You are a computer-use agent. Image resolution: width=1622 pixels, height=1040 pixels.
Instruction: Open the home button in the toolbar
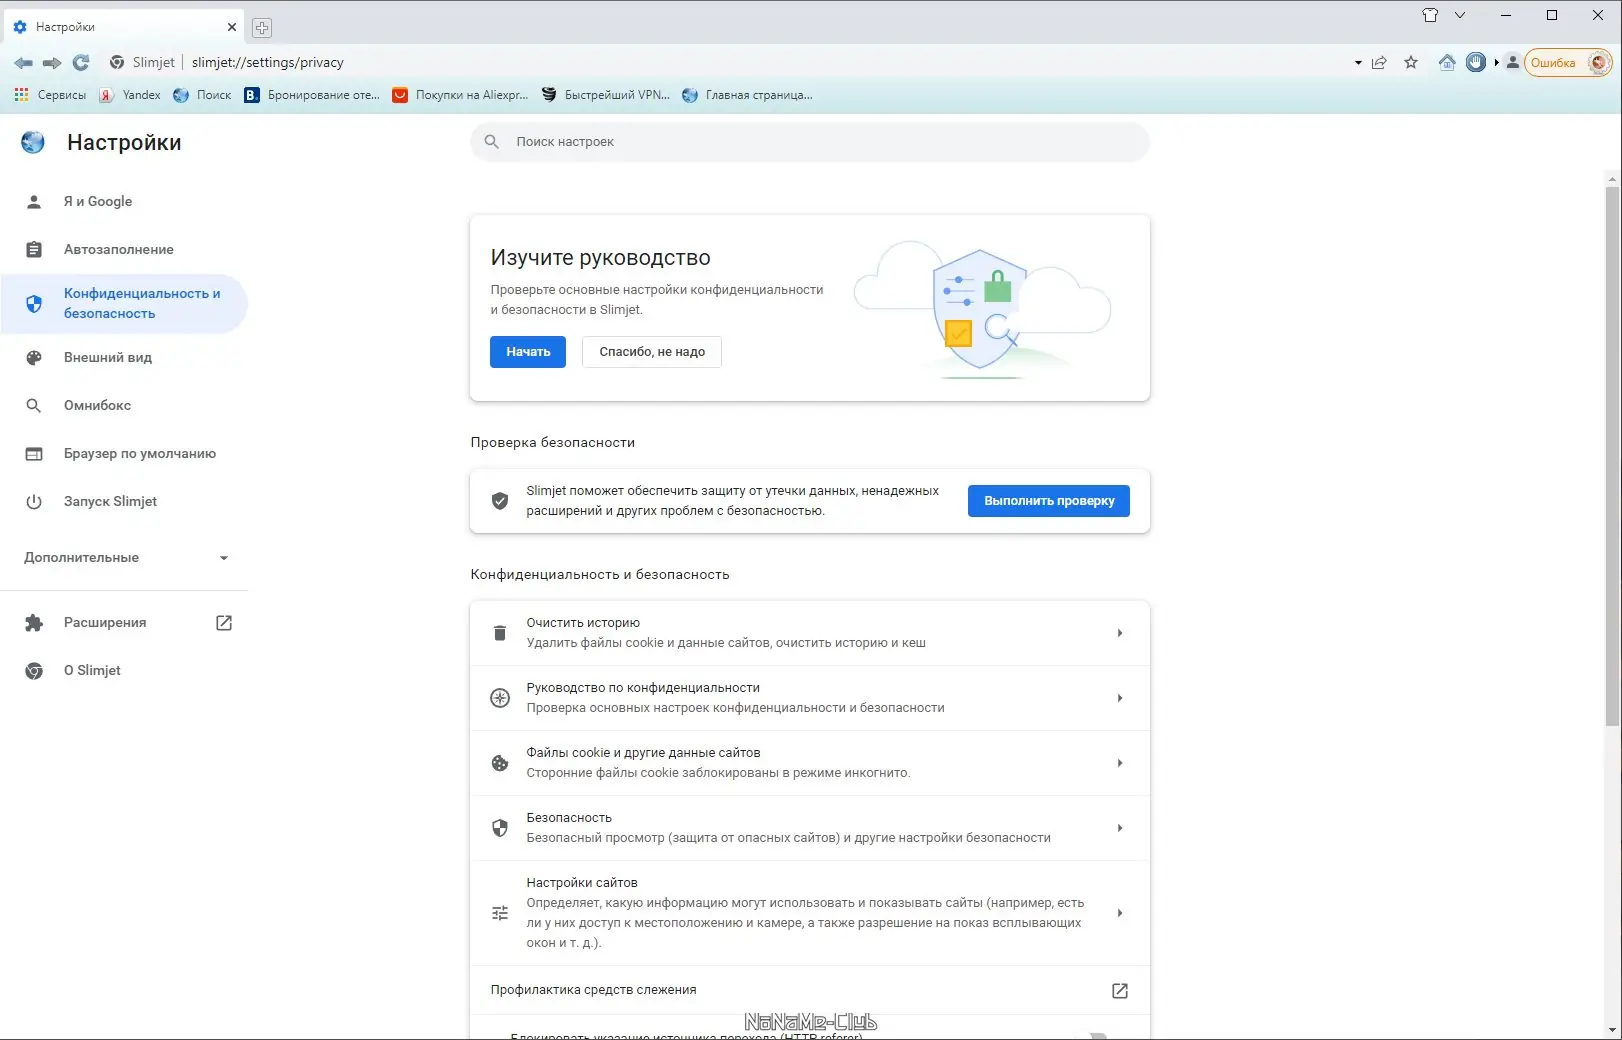tap(1447, 62)
